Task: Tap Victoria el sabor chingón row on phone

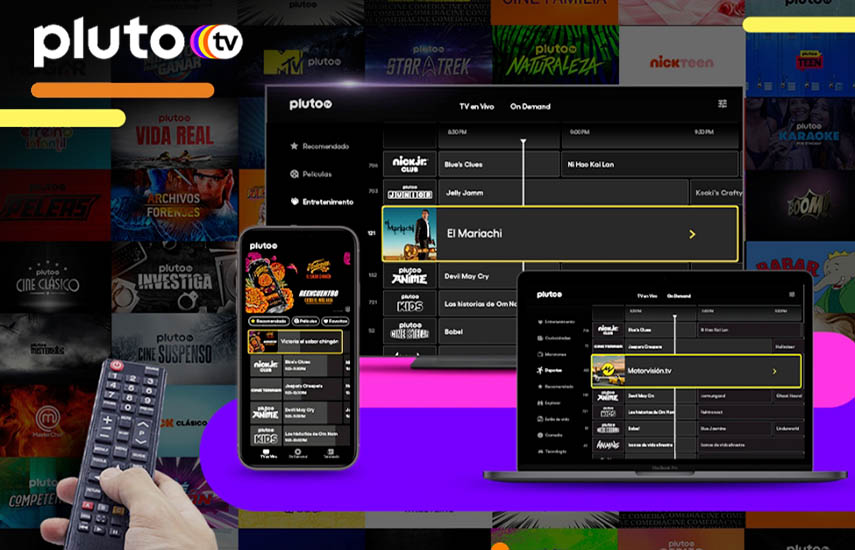Action: (x=295, y=342)
